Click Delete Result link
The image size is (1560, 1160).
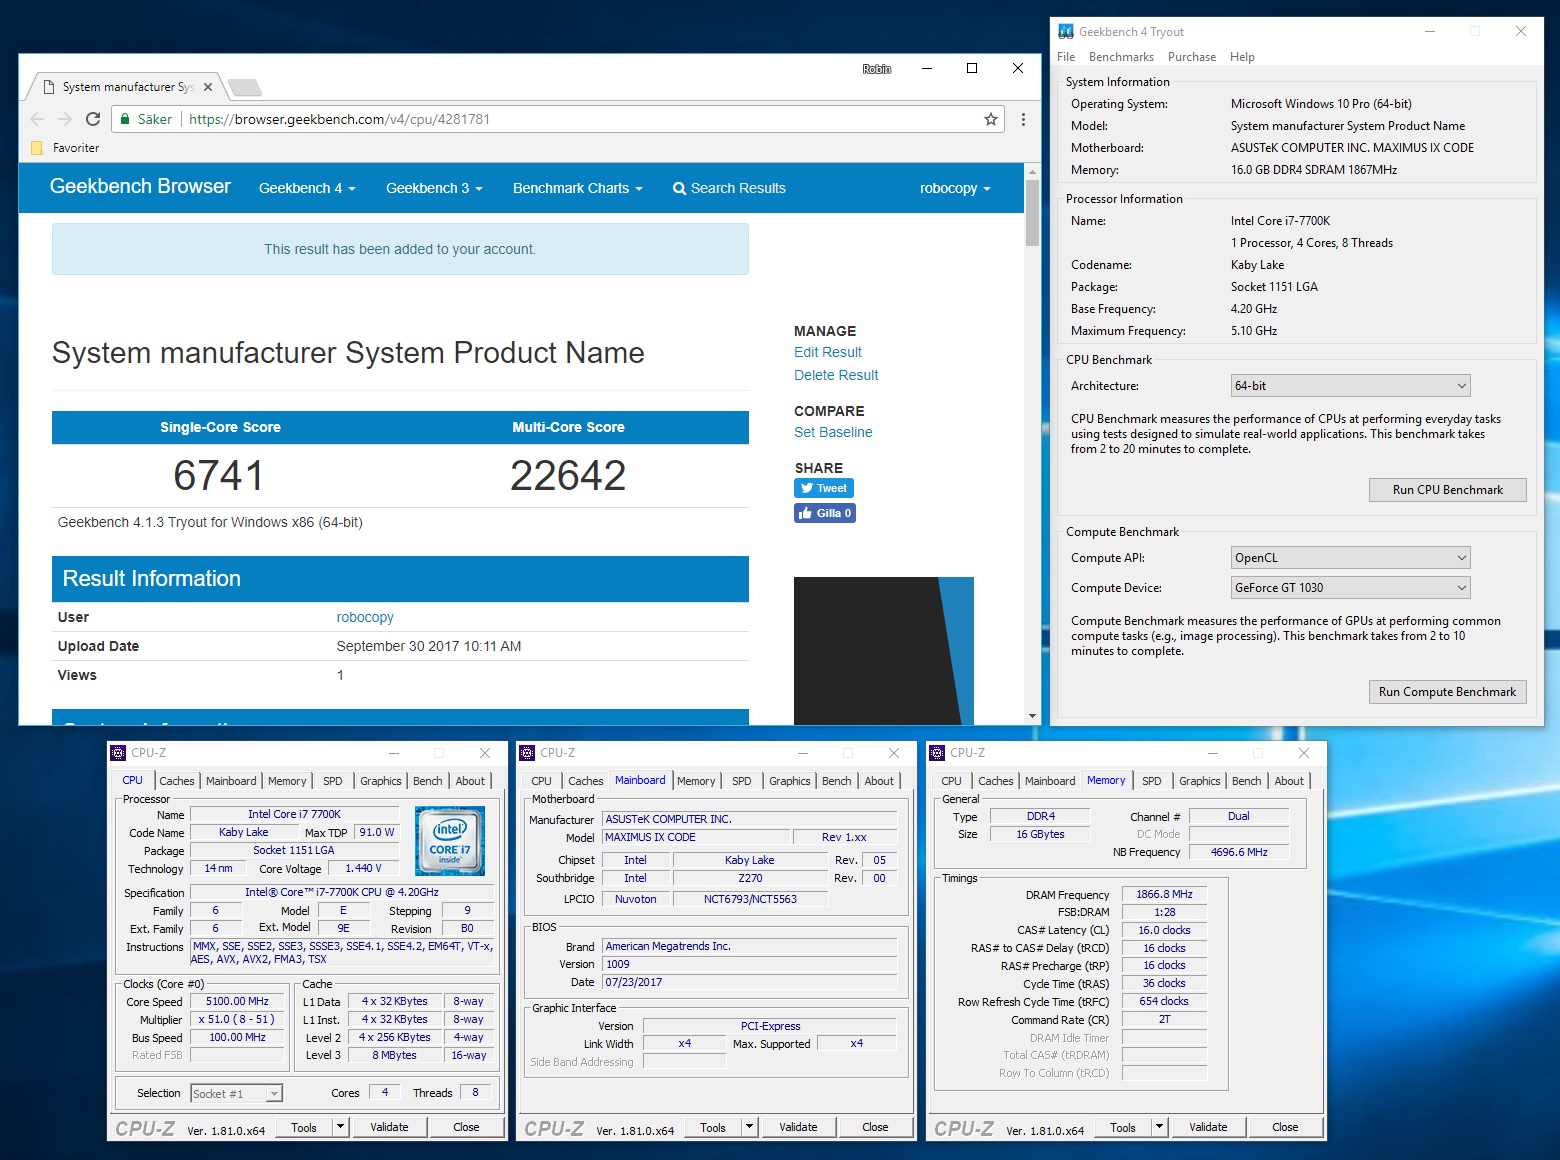coord(836,375)
